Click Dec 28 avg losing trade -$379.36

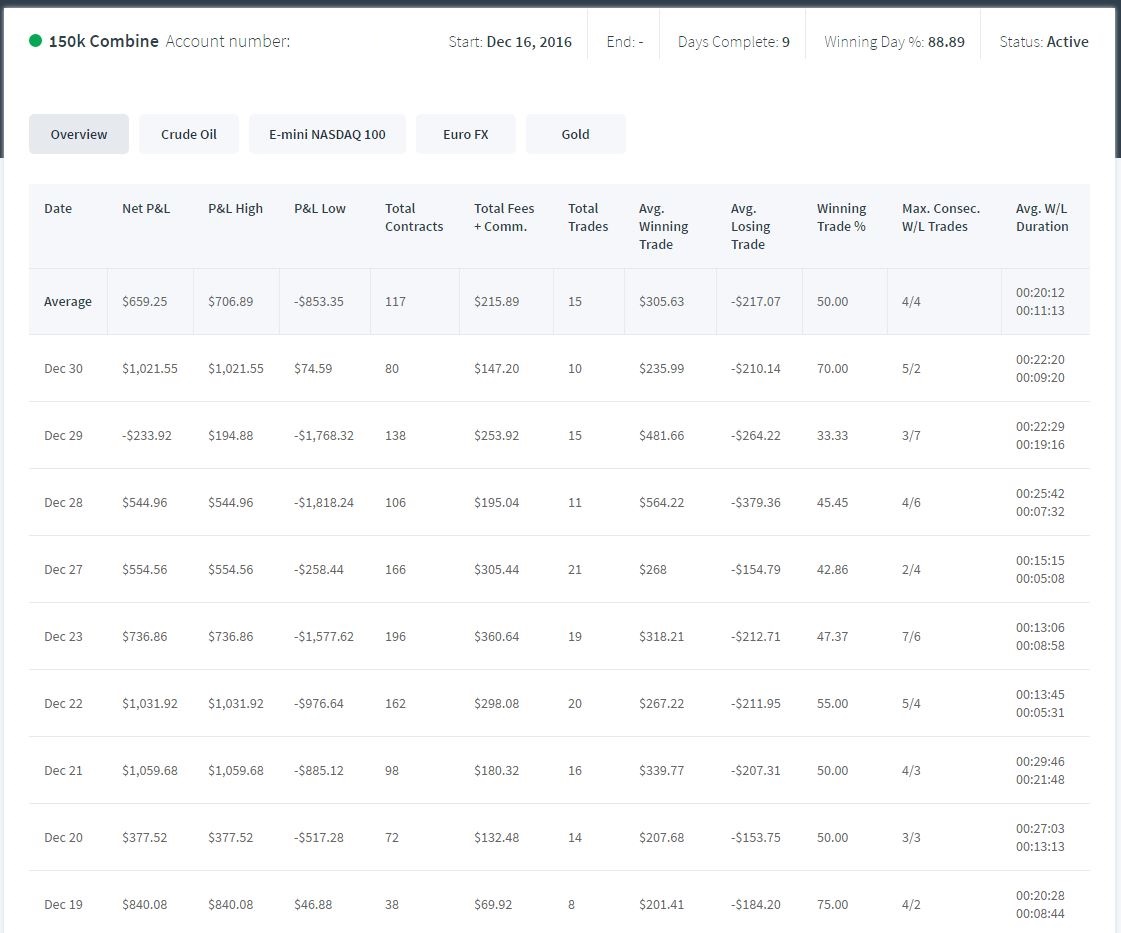(756, 503)
